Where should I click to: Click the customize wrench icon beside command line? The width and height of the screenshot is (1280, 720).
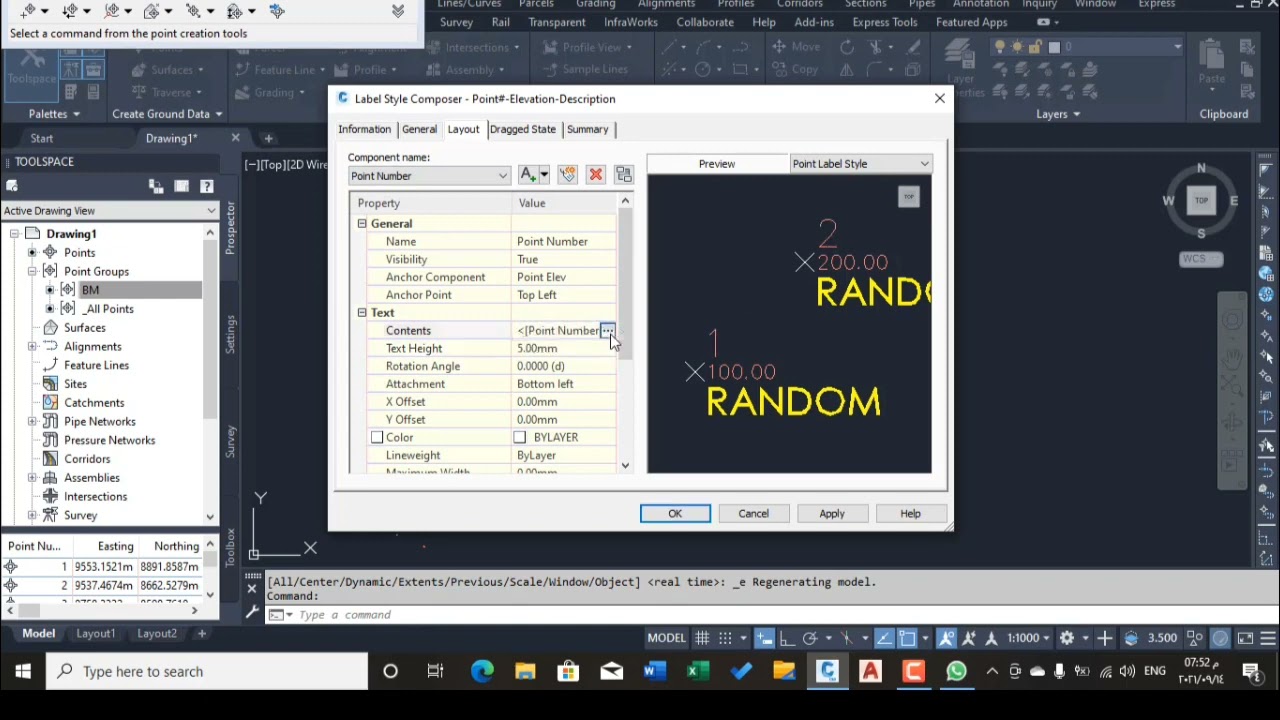(x=252, y=614)
